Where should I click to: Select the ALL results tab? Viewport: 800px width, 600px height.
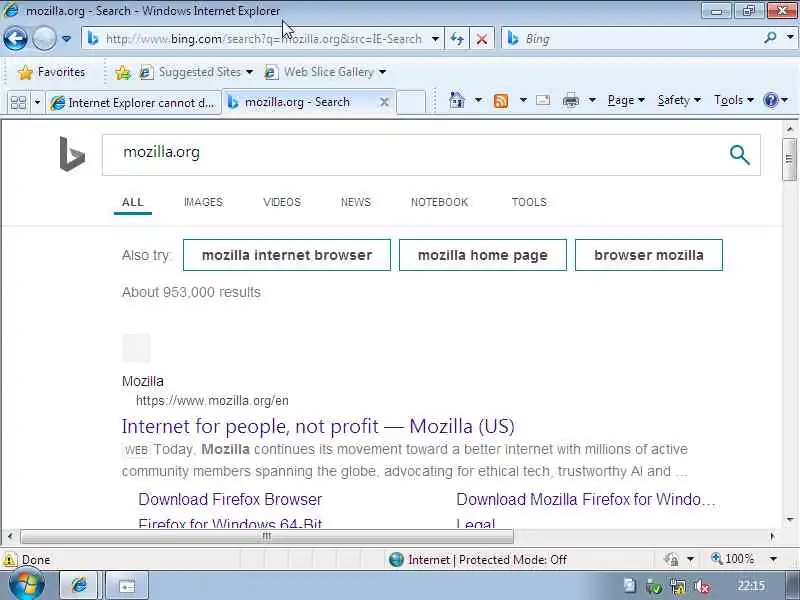point(133,202)
